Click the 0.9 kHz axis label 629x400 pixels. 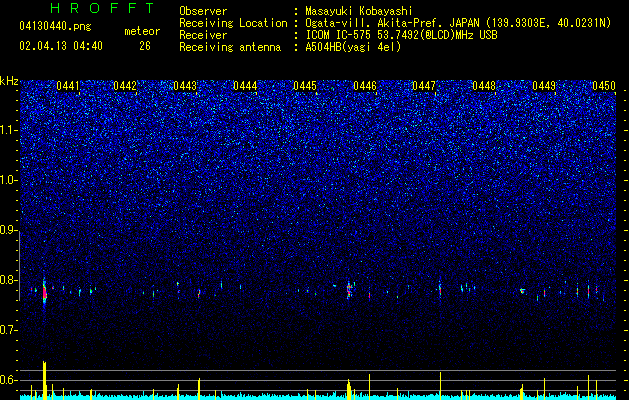[x=8, y=230]
